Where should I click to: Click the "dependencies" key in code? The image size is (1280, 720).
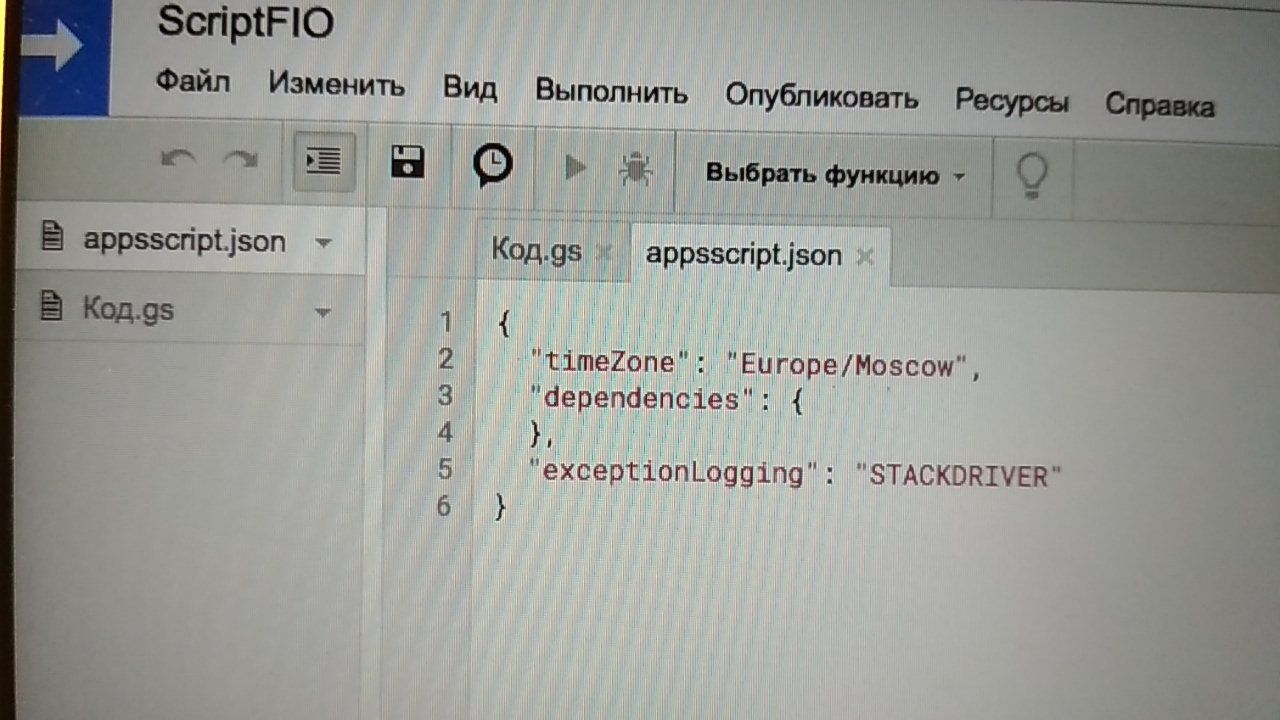pyautogui.click(x=640, y=397)
